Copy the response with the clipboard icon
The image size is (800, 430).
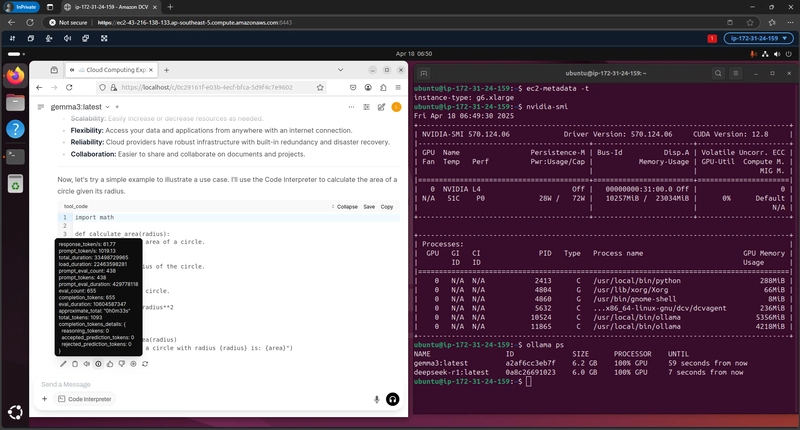tap(75, 364)
